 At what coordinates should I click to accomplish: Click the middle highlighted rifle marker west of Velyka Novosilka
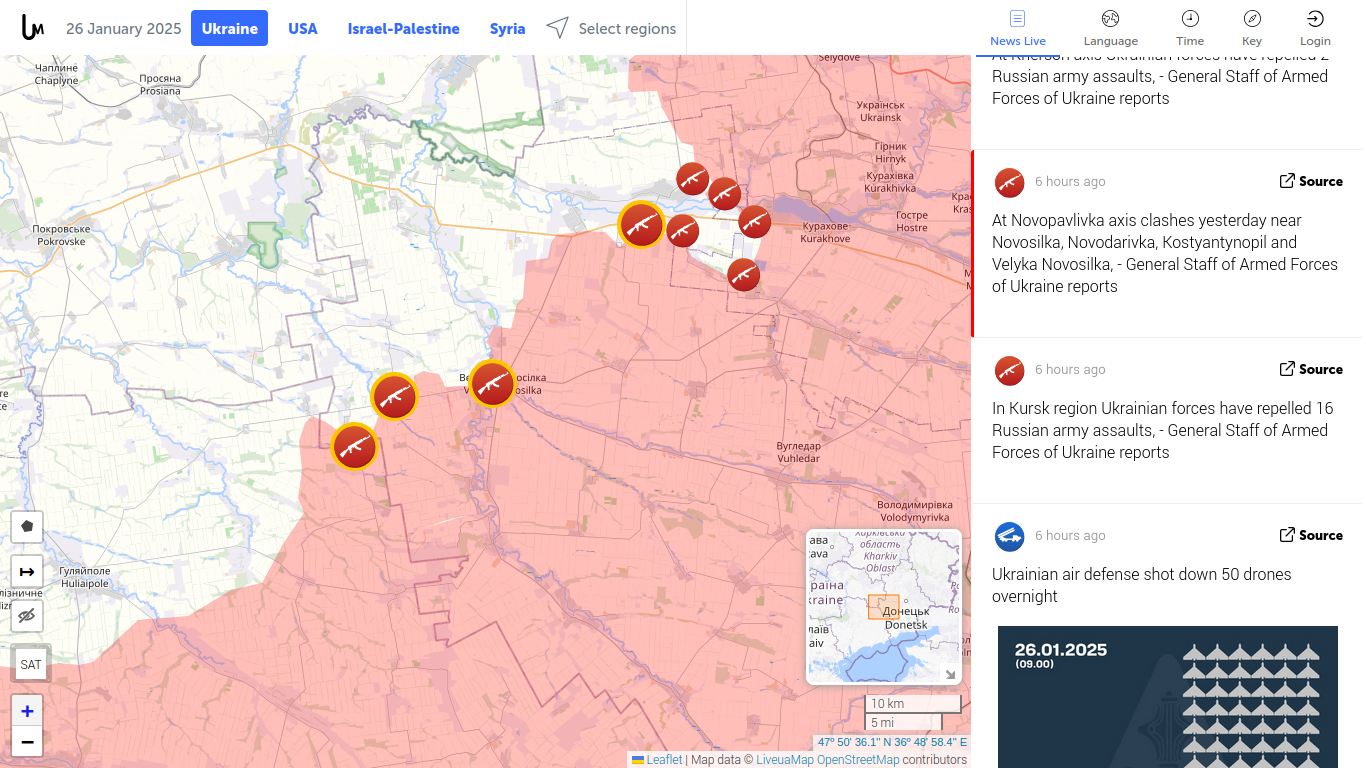point(394,396)
